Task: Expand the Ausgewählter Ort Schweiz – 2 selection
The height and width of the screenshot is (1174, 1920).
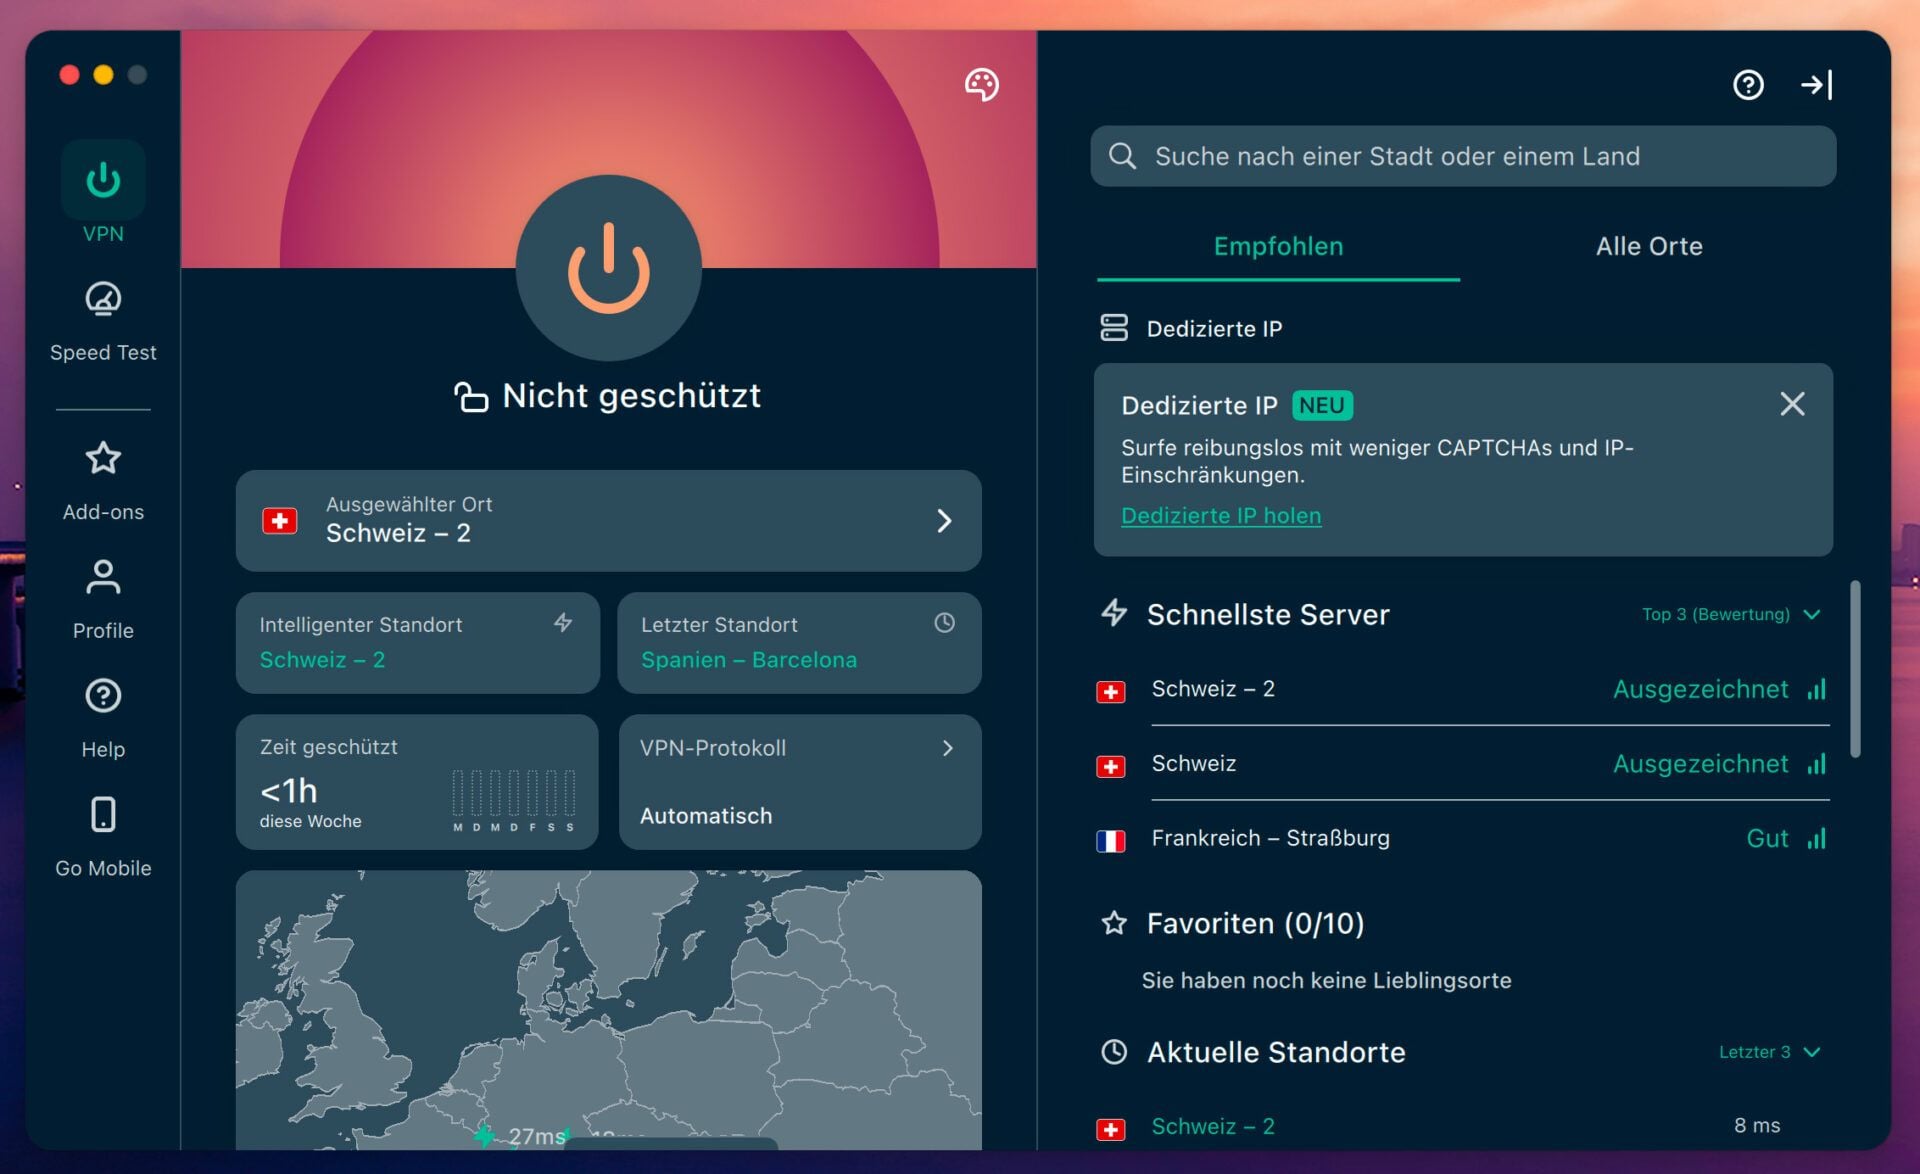Action: (x=943, y=521)
